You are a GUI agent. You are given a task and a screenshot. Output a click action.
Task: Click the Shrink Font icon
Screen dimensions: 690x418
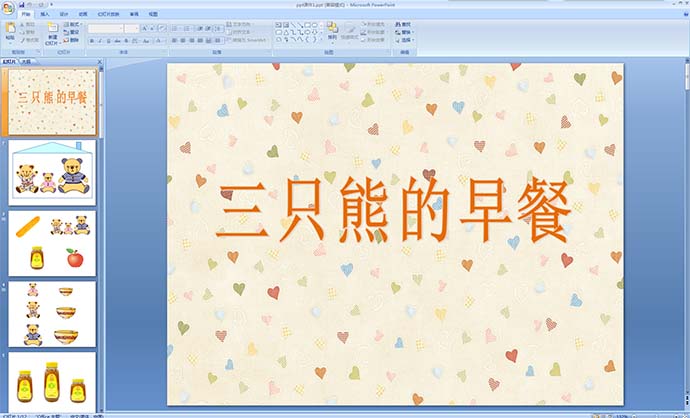(151, 29)
